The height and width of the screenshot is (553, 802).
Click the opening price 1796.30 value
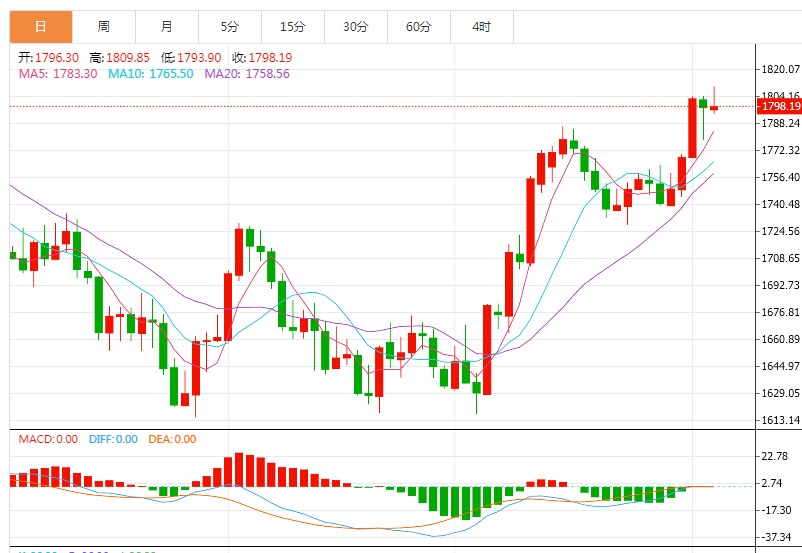57,58
